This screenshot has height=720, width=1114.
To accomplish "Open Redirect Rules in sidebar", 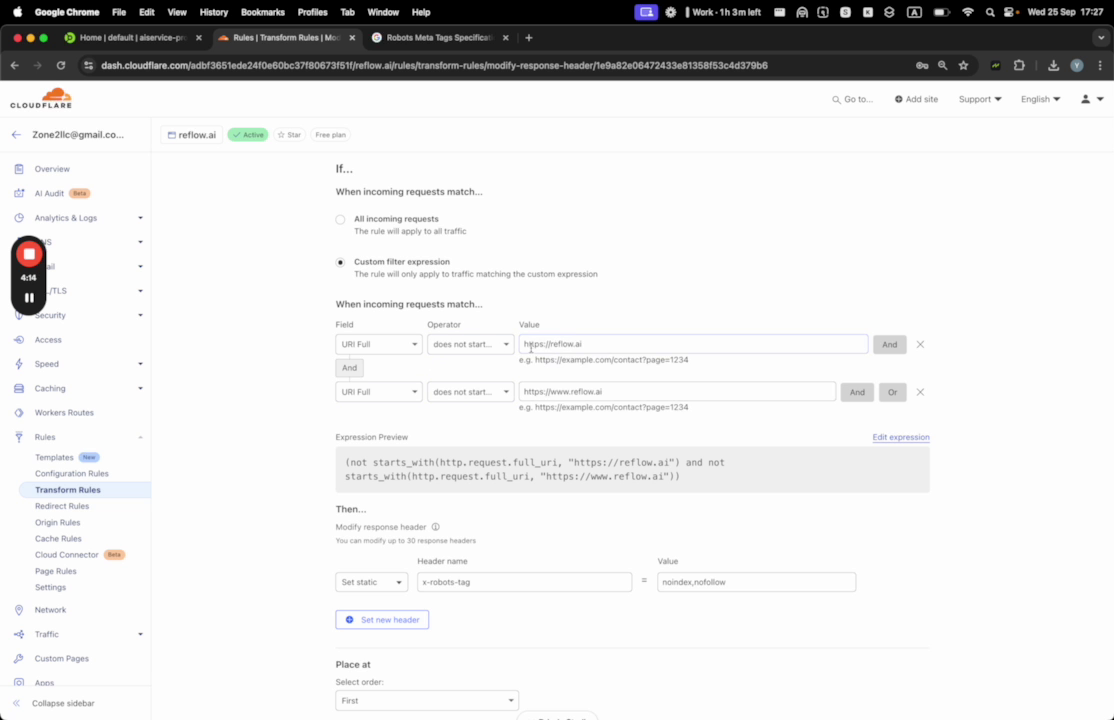I will [62, 506].
